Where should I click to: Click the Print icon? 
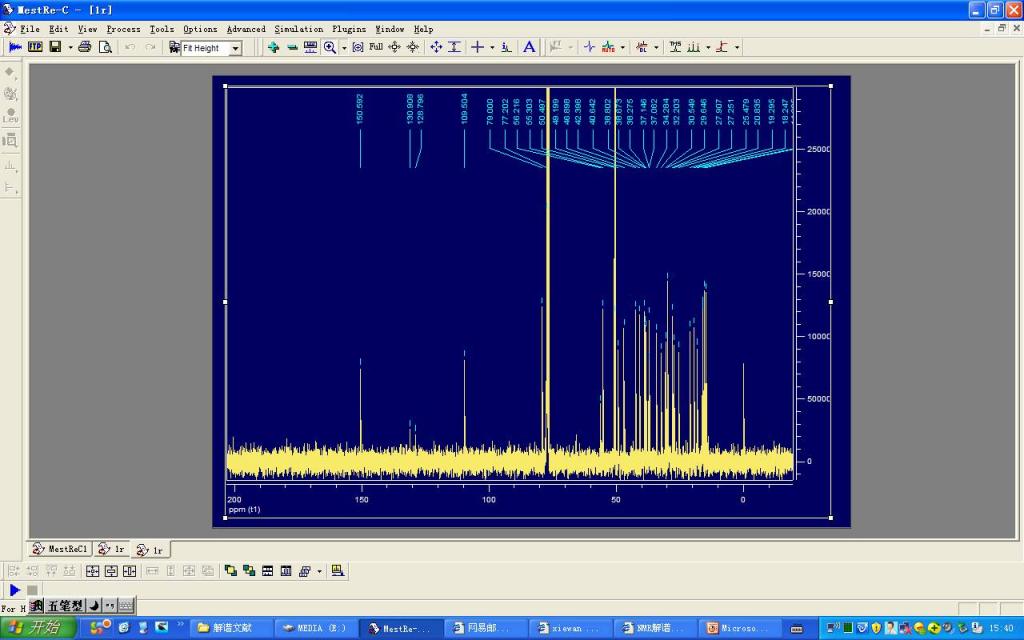(85, 47)
